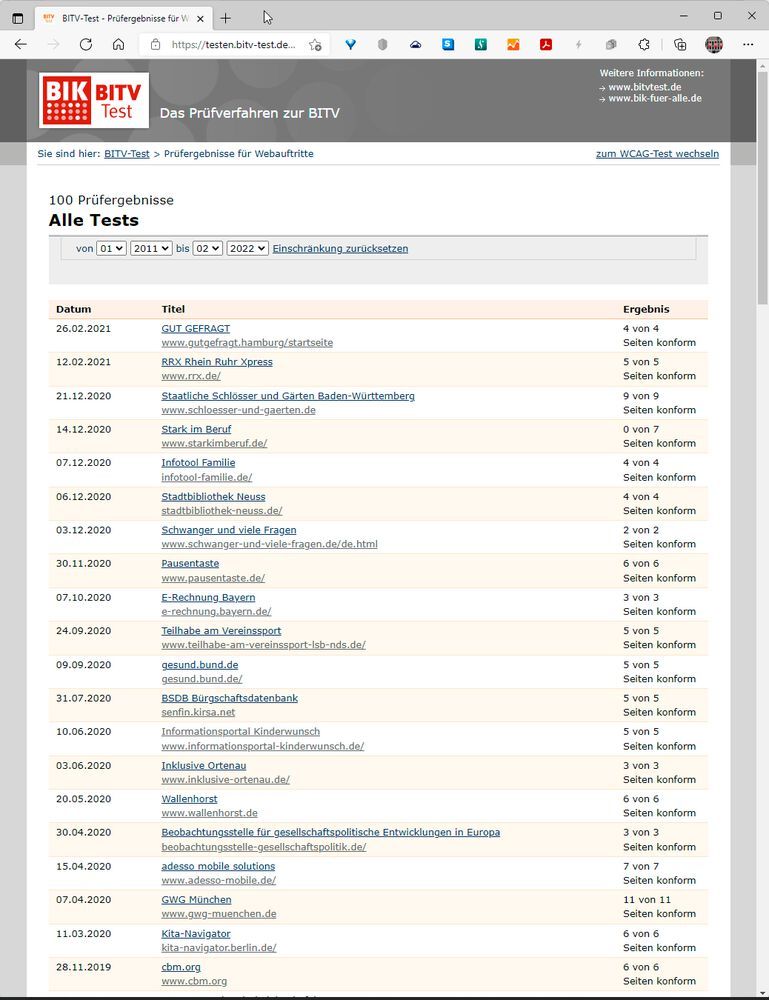This screenshot has height=1000, width=769.
Task: Open E-Rechnung Bayern result
Action: coord(209,597)
